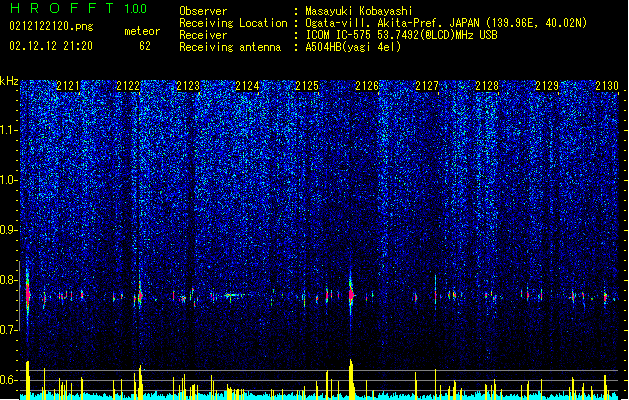Select observer name Masayuki Kobayashi
629x400 pixels.
[359, 11]
